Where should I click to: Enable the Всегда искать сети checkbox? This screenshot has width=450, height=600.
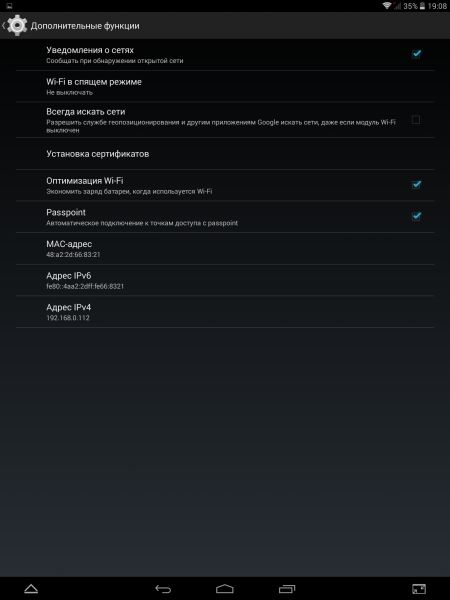point(416,120)
